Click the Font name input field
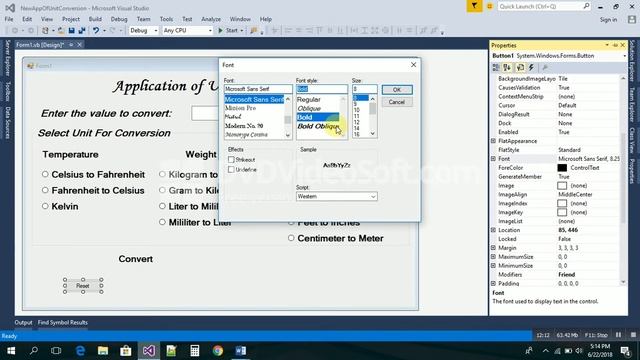 point(258,89)
